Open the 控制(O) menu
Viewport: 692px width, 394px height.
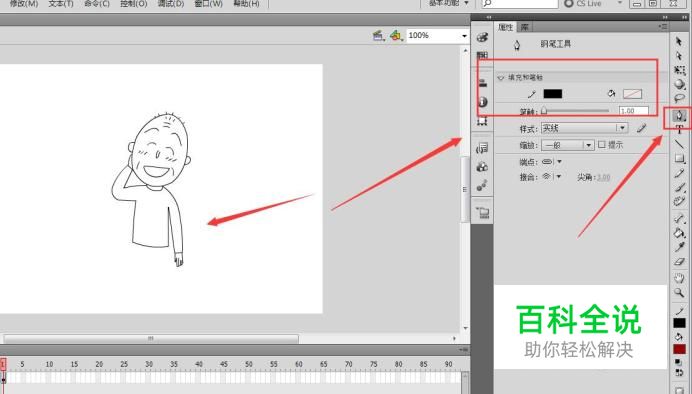tap(134, 4)
